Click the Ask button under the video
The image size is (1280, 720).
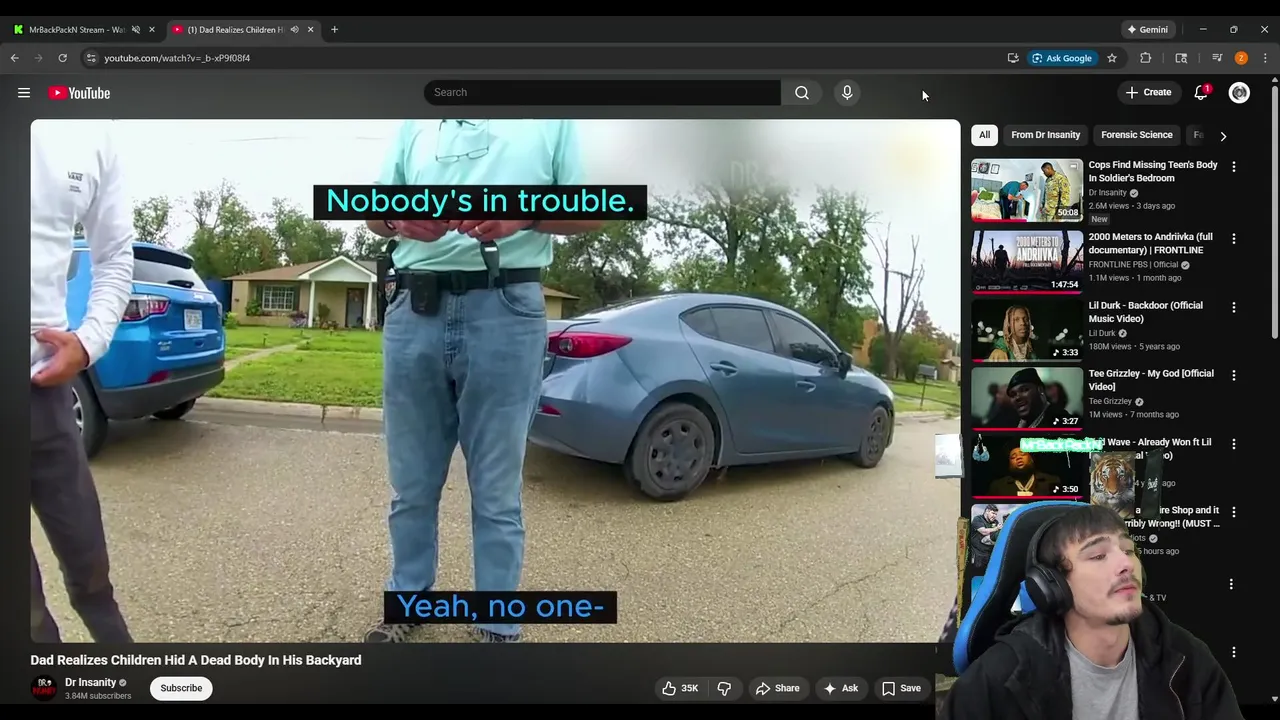click(x=840, y=688)
